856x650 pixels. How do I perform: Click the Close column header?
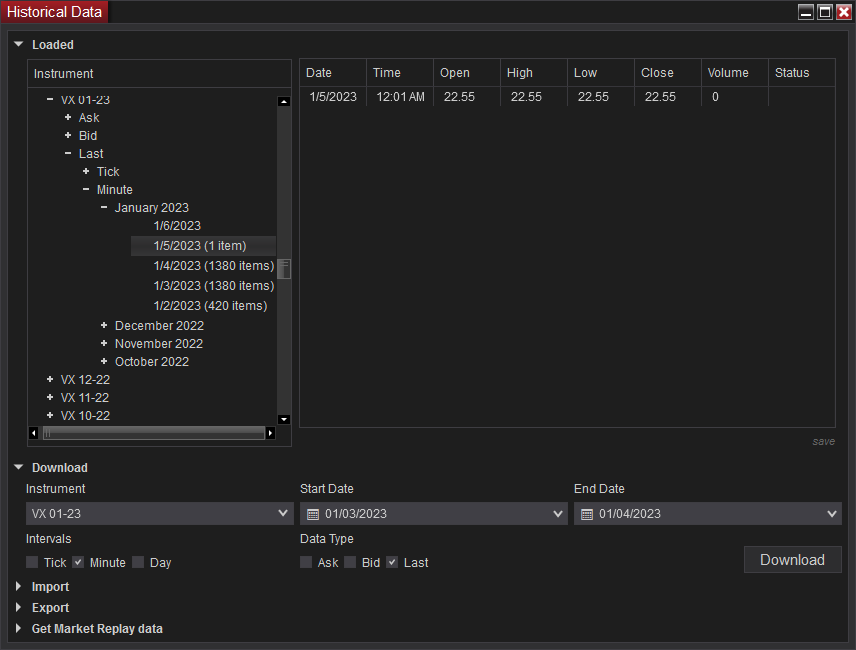tap(668, 73)
